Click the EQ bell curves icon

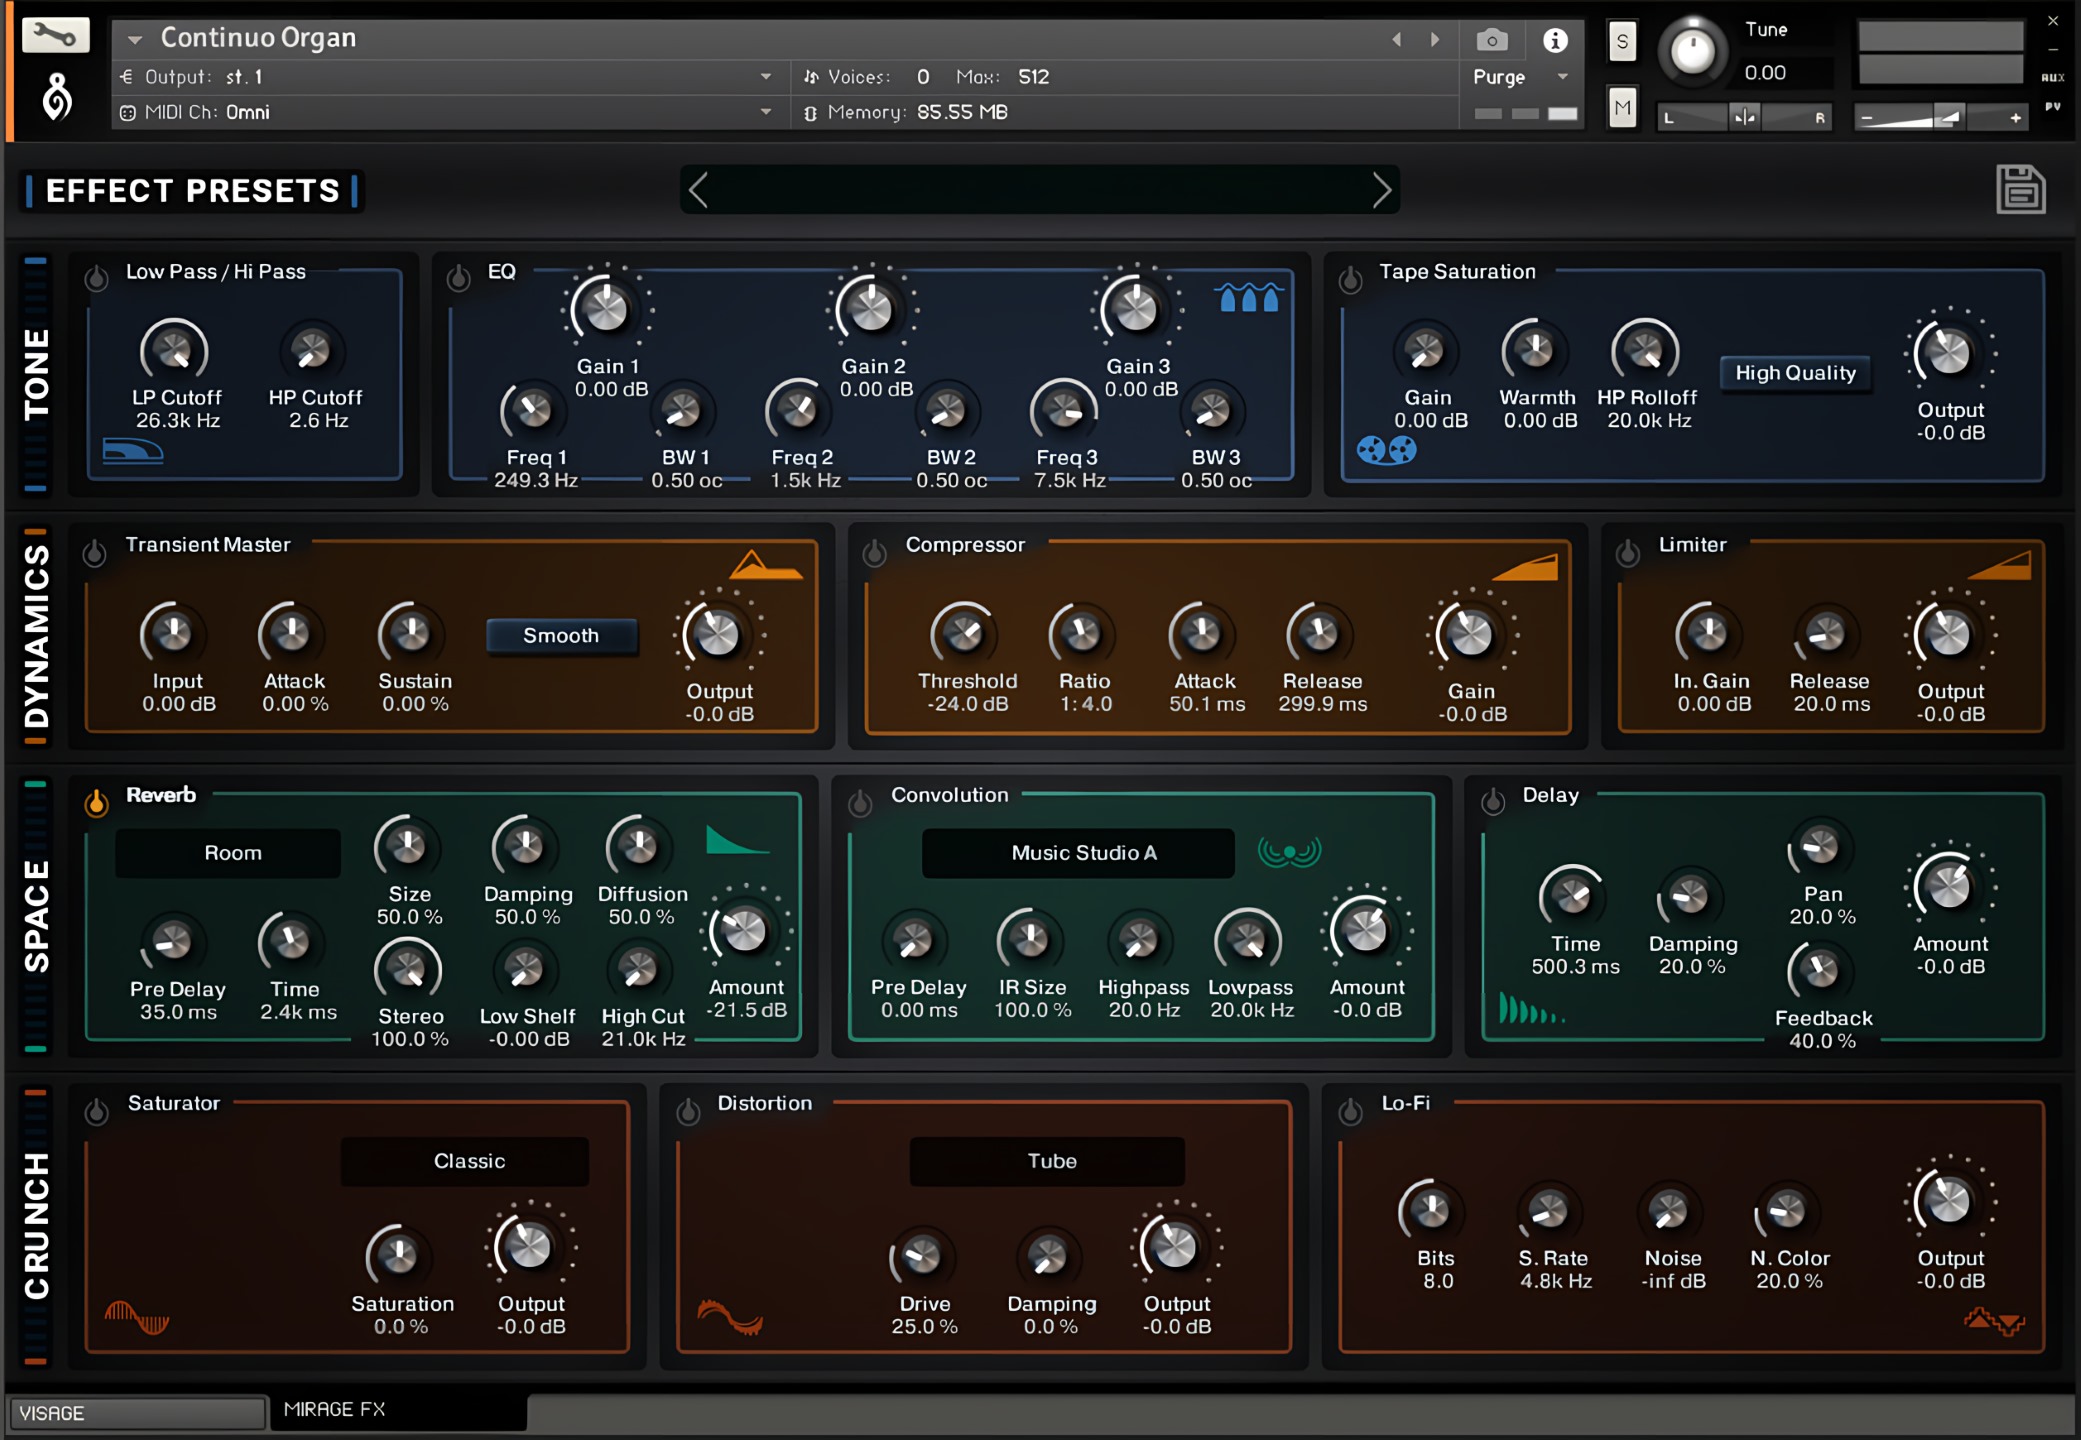(1247, 297)
